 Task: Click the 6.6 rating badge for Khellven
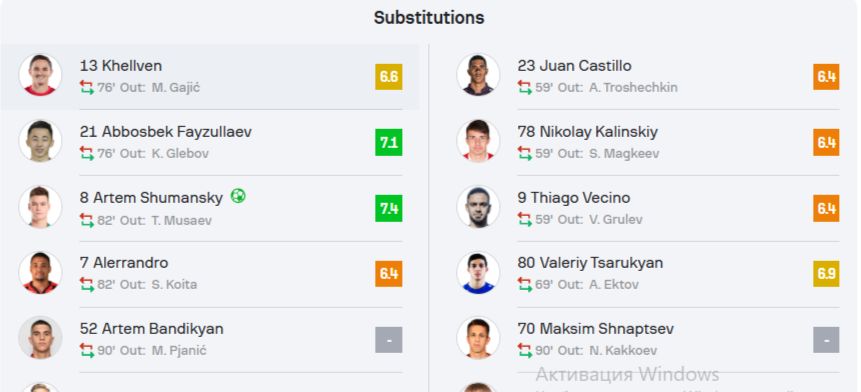tap(389, 77)
